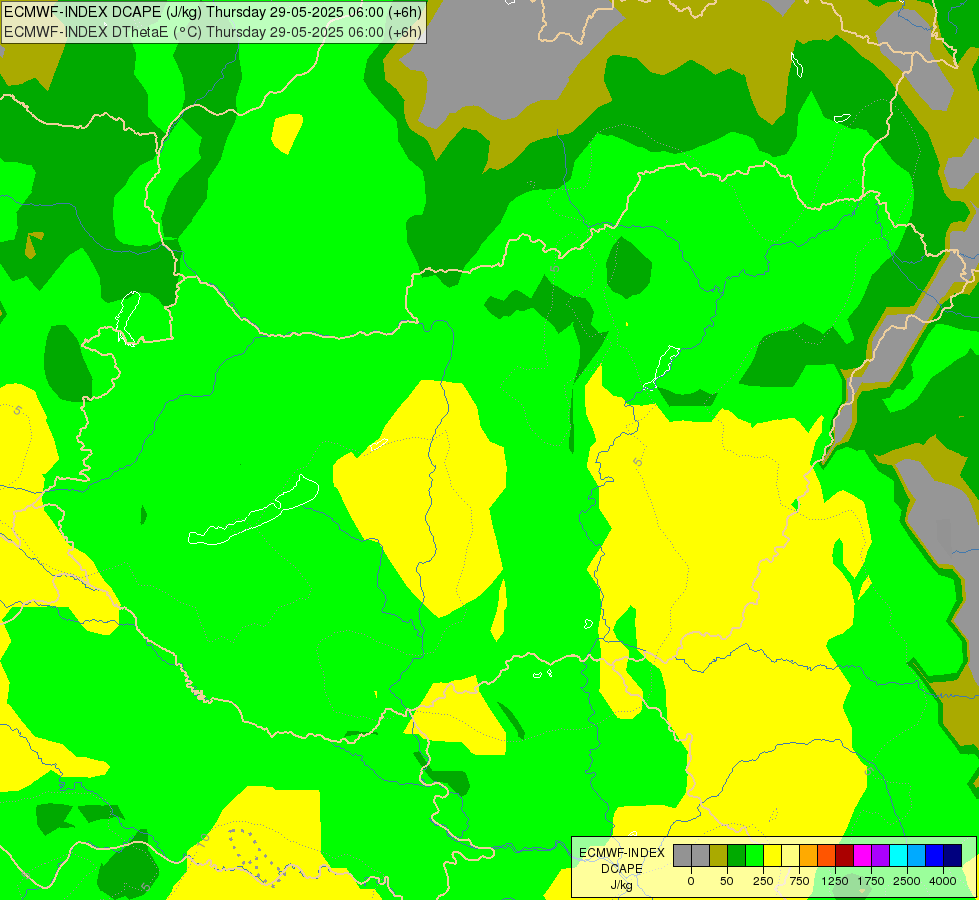Select the medium blue legend swatch before 4000
This screenshot has width=979, height=900.
tap(934, 855)
